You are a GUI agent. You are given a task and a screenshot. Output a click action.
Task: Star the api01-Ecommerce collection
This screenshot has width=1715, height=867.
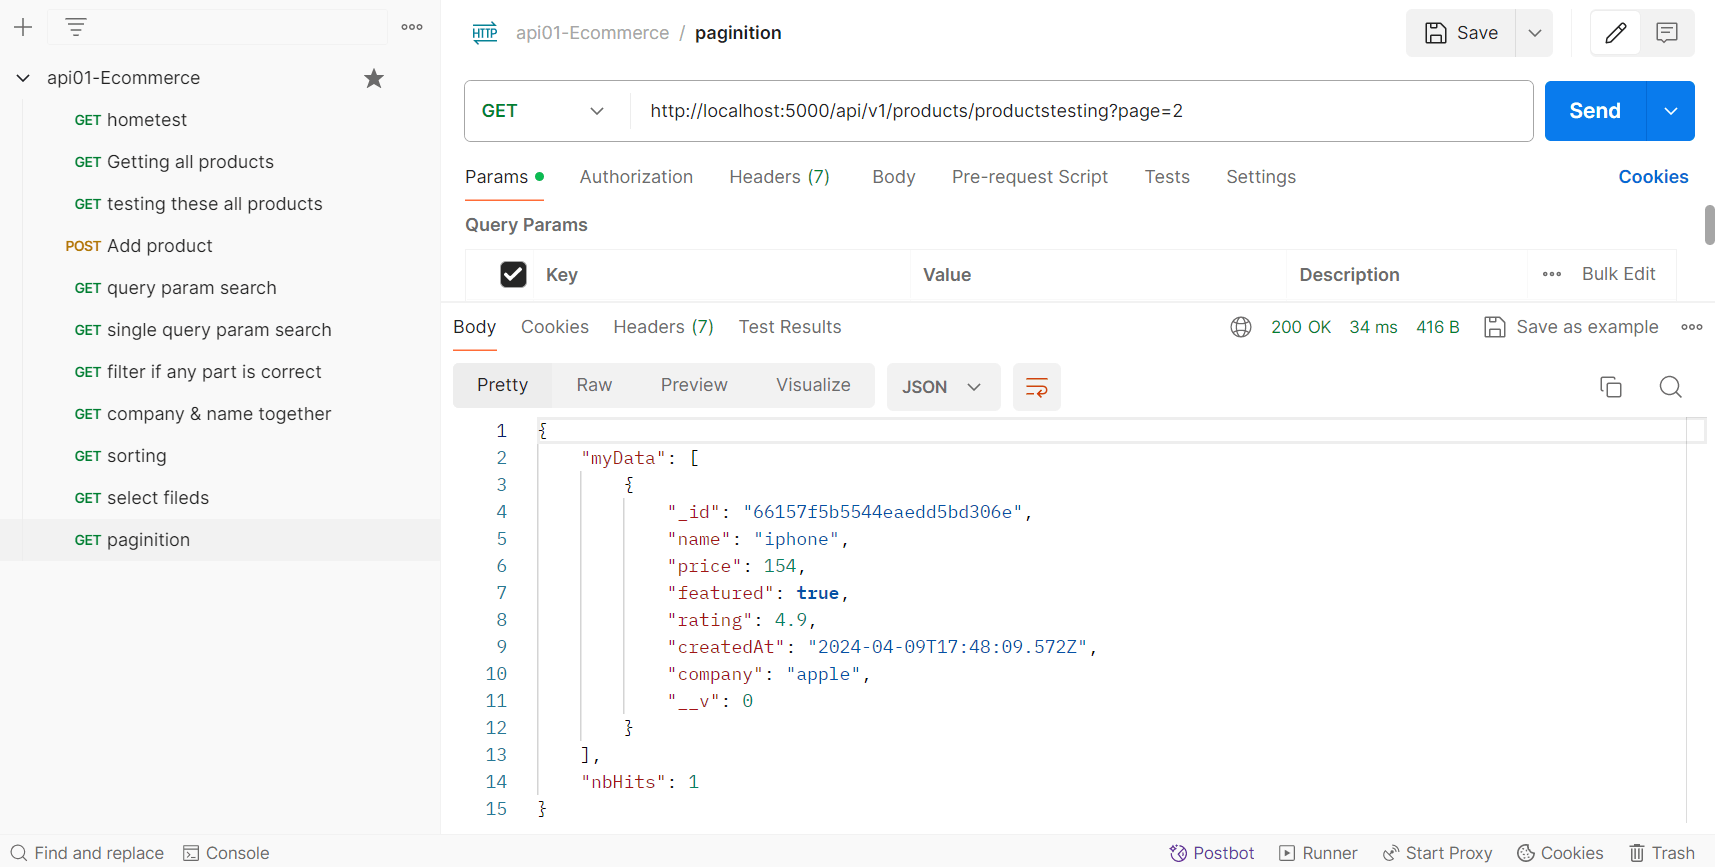click(x=374, y=78)
